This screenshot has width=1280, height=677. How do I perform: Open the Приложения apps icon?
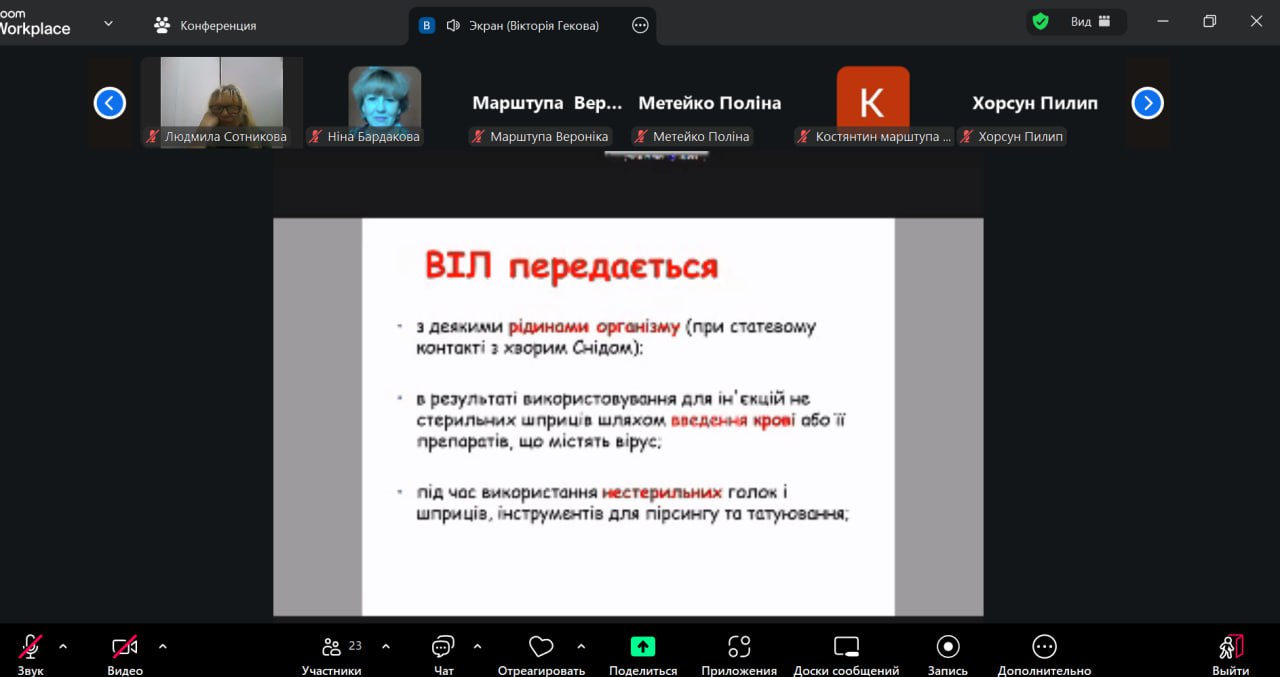click(739, 647)
